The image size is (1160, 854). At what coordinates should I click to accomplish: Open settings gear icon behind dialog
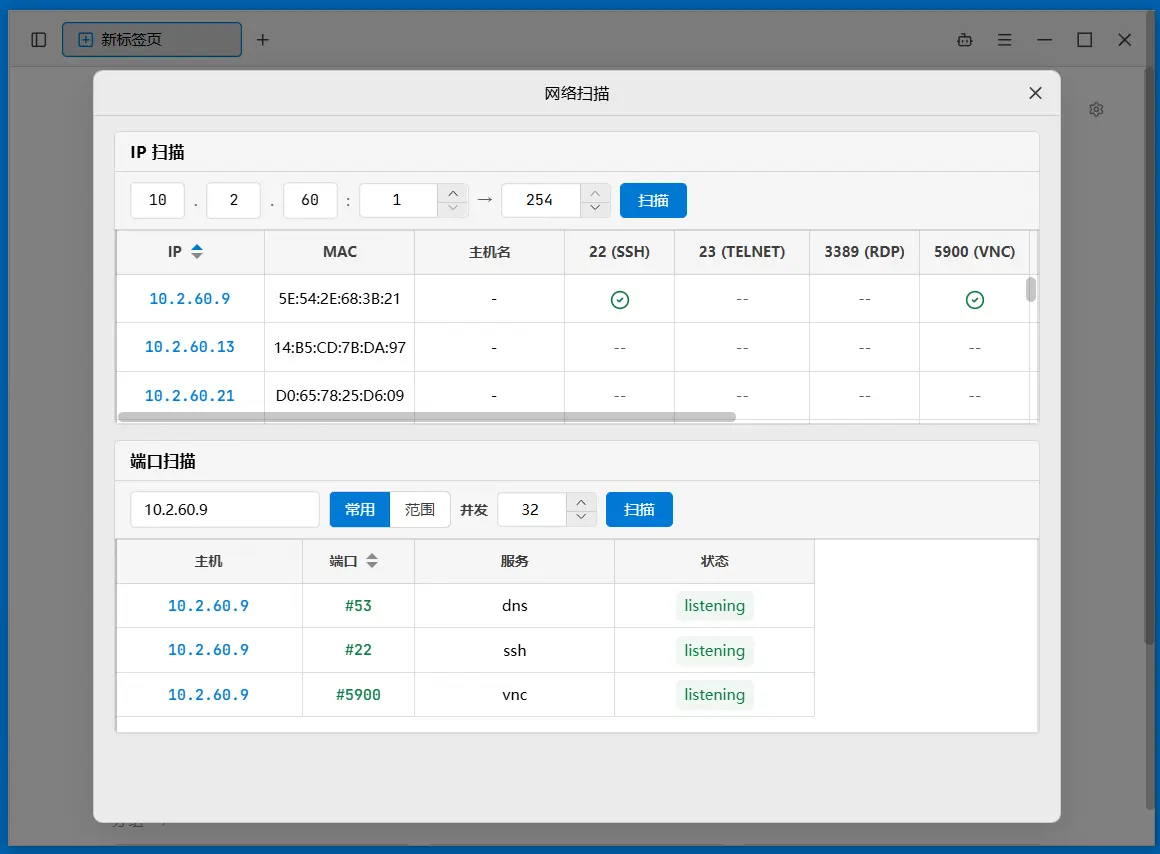(1096, 110)
